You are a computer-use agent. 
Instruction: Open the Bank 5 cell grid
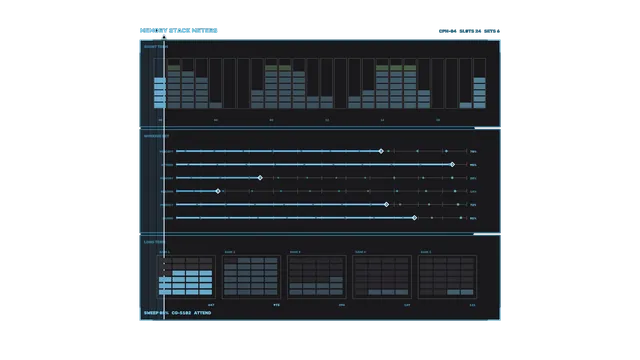click(x=447, y=277)
